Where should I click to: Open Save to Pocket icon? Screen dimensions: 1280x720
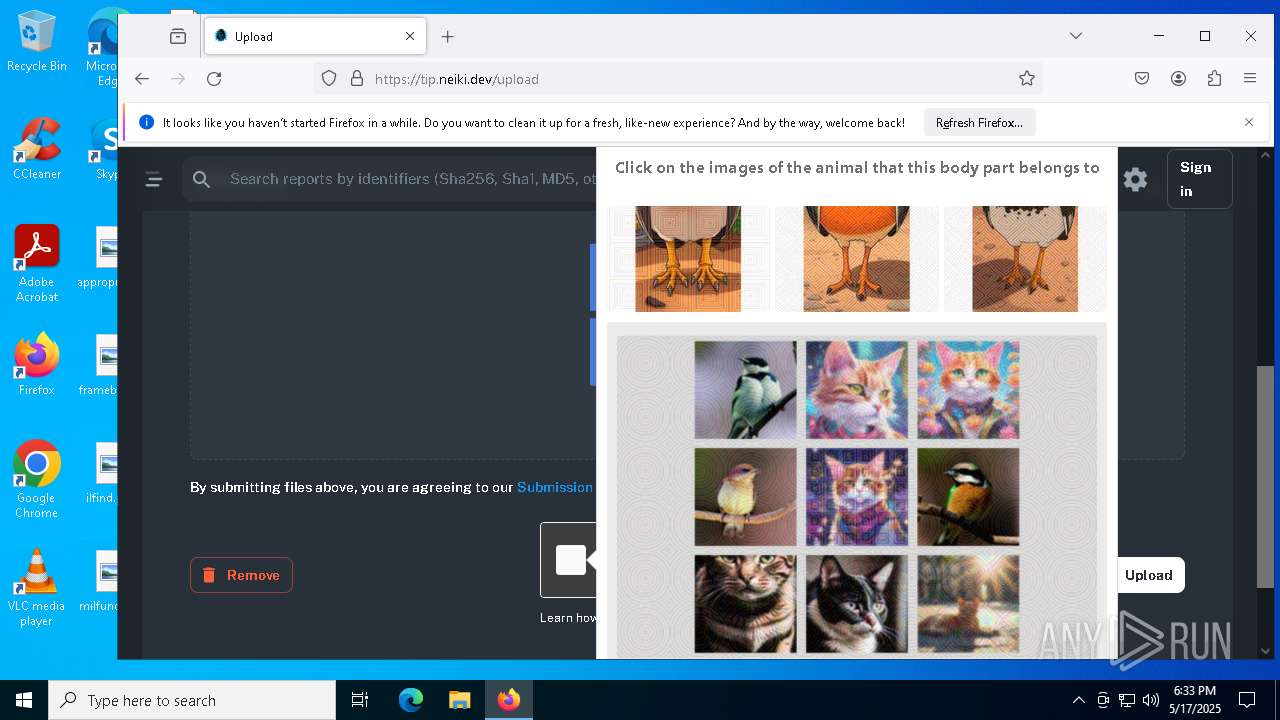coord(1142,79)
